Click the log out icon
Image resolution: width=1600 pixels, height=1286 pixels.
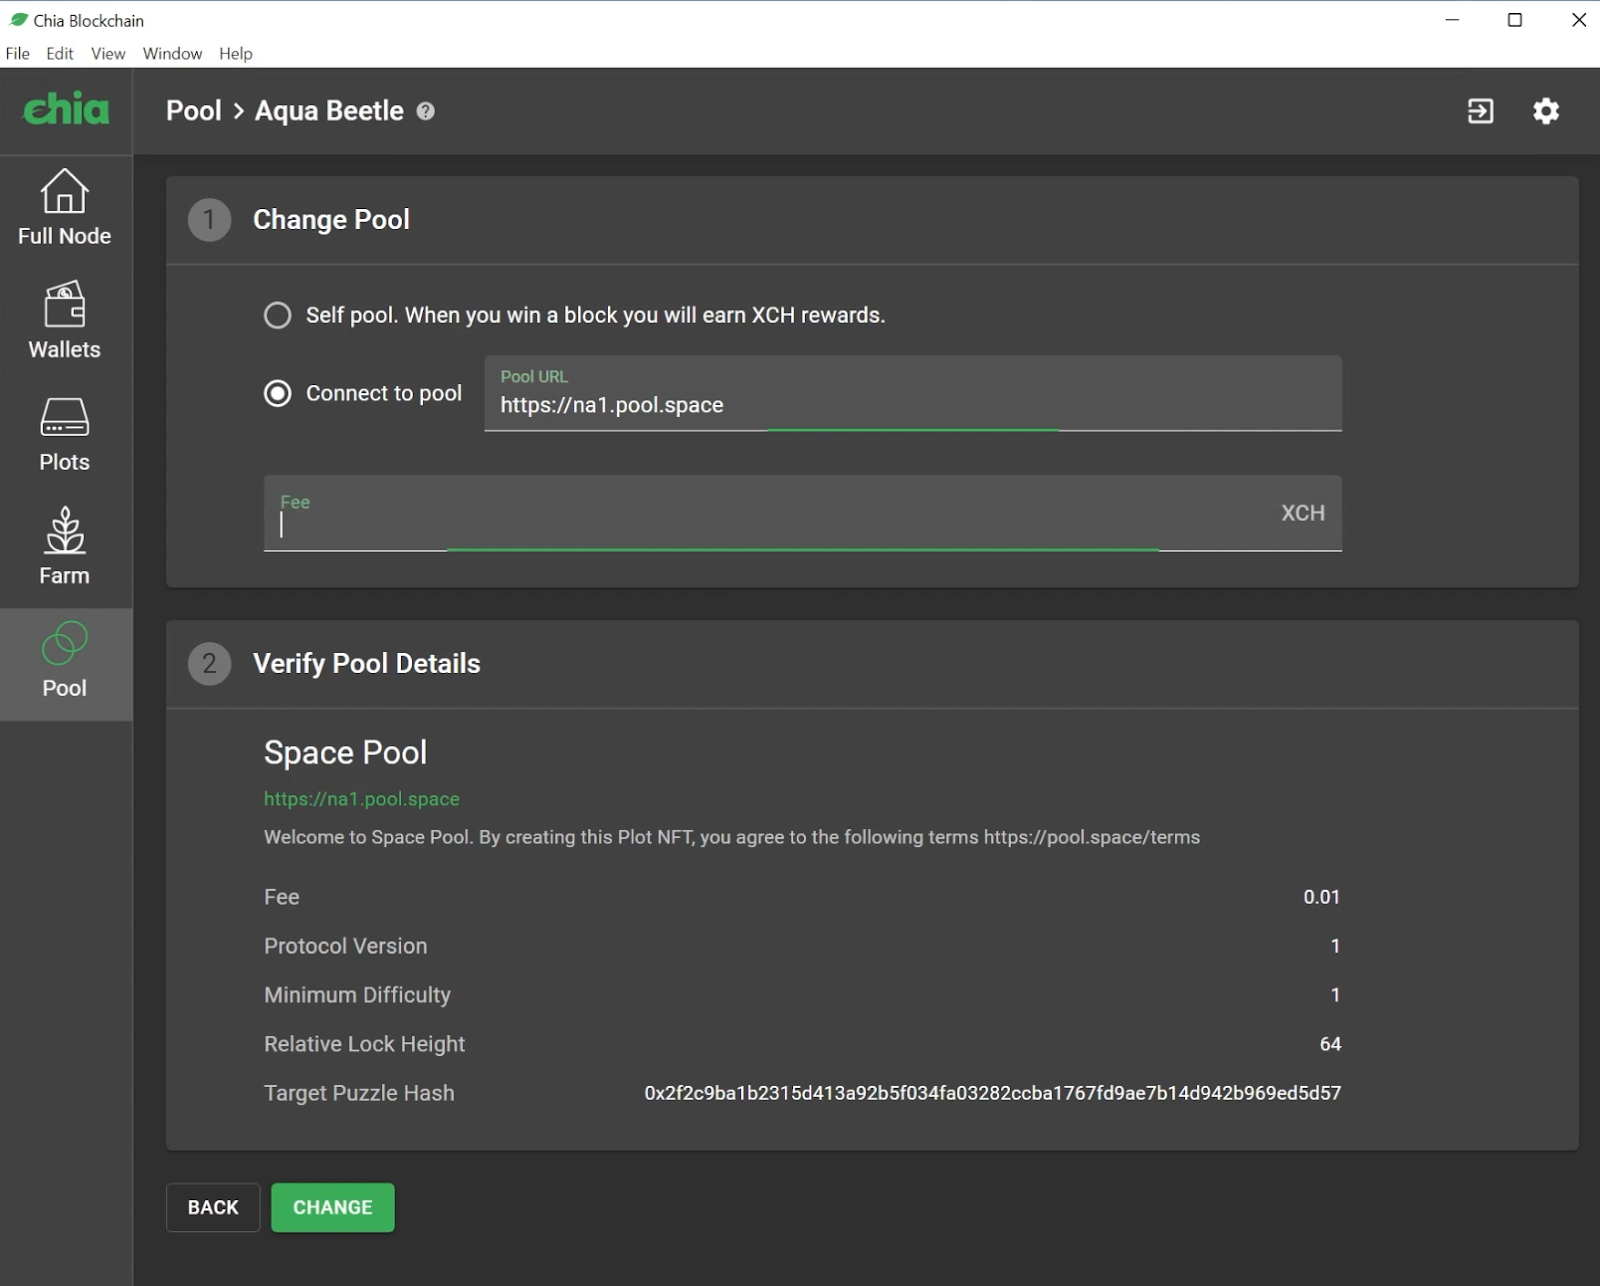click(x=1480, y=111)
